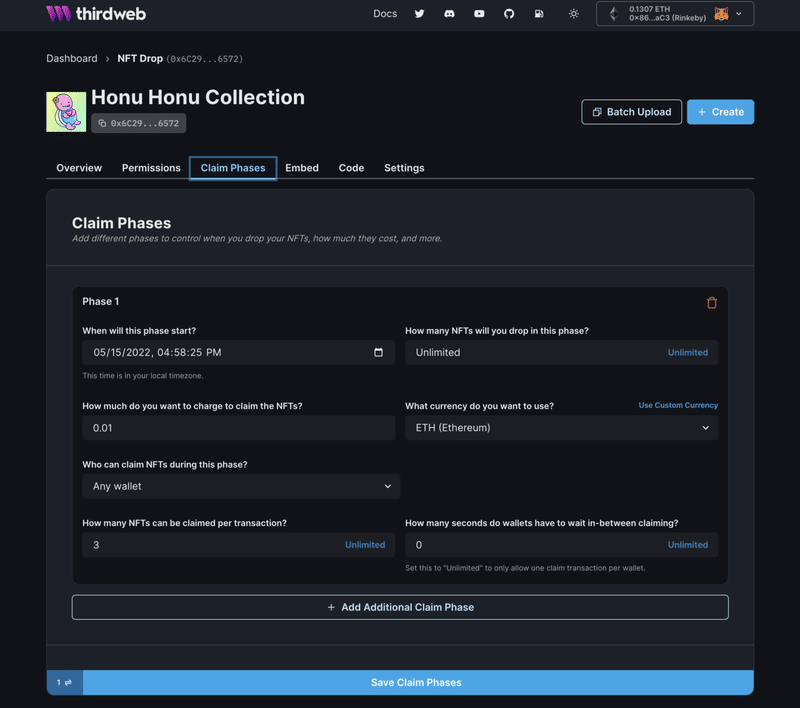Toggle light mode with sun icon

[573, 14]
